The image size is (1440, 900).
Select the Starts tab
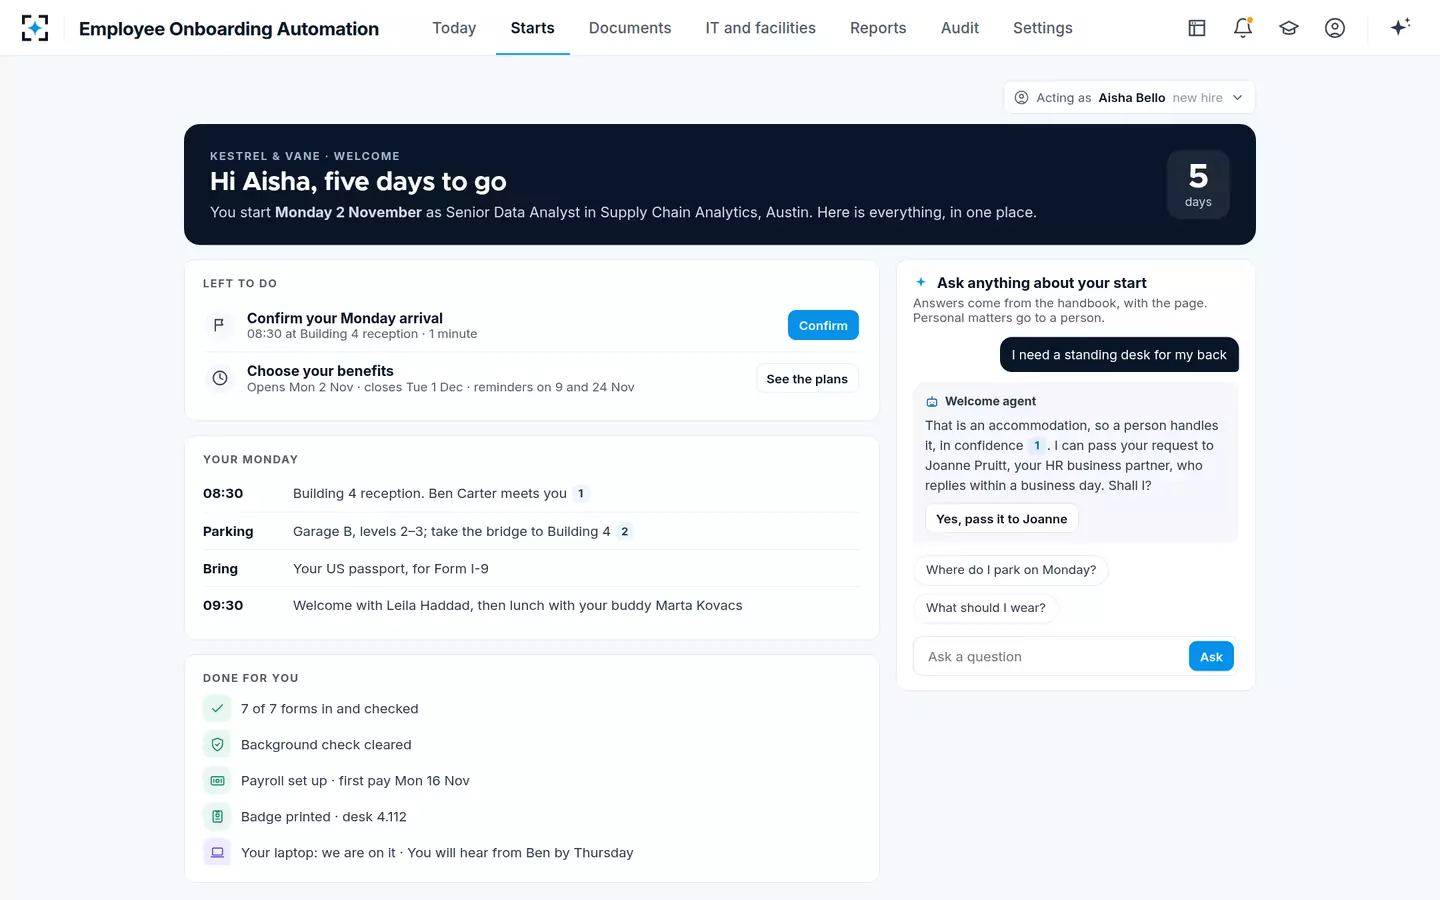point(533,28)
